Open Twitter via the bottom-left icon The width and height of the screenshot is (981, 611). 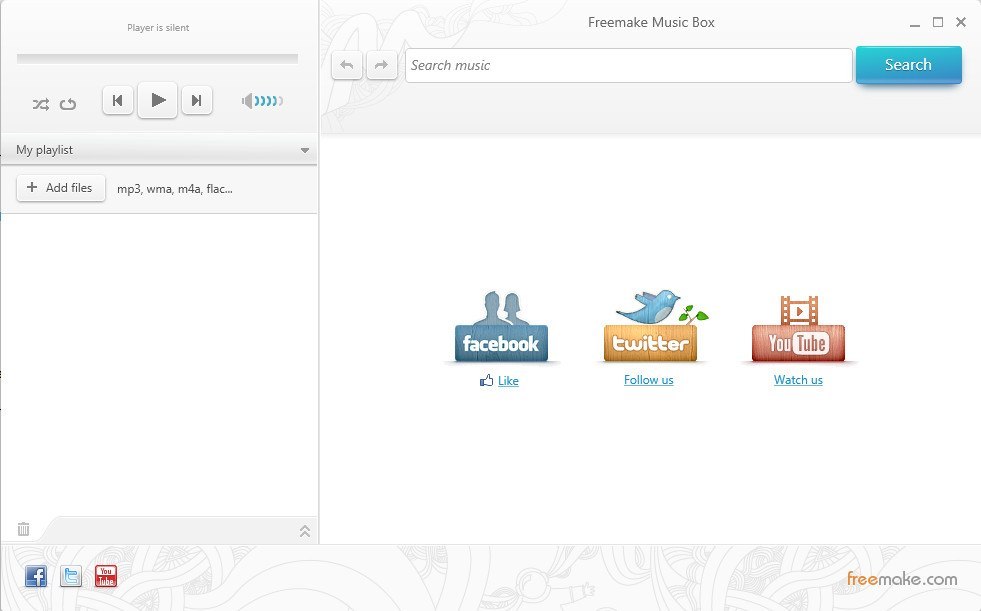click(70, 576)
